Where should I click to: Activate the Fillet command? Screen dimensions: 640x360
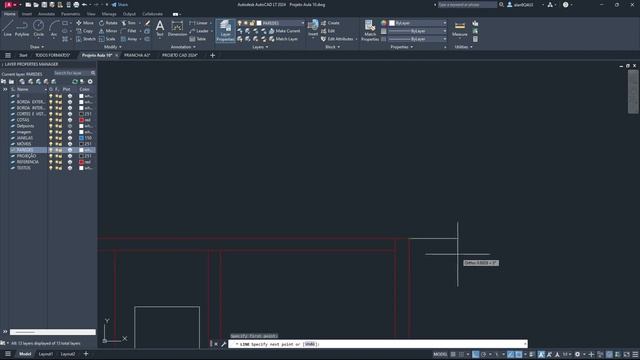coord(129,31)
